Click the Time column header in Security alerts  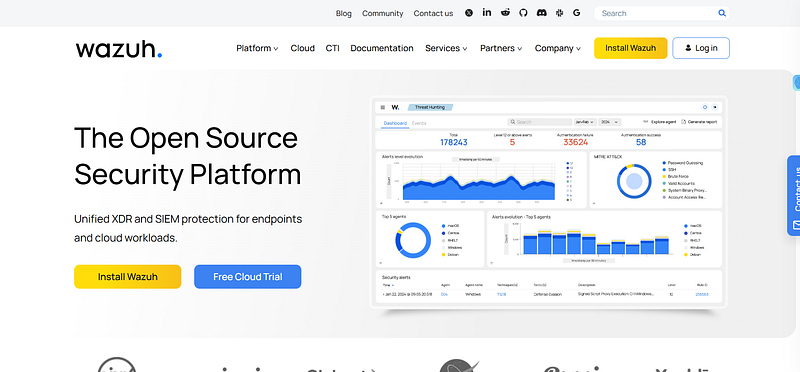(387, 285)
